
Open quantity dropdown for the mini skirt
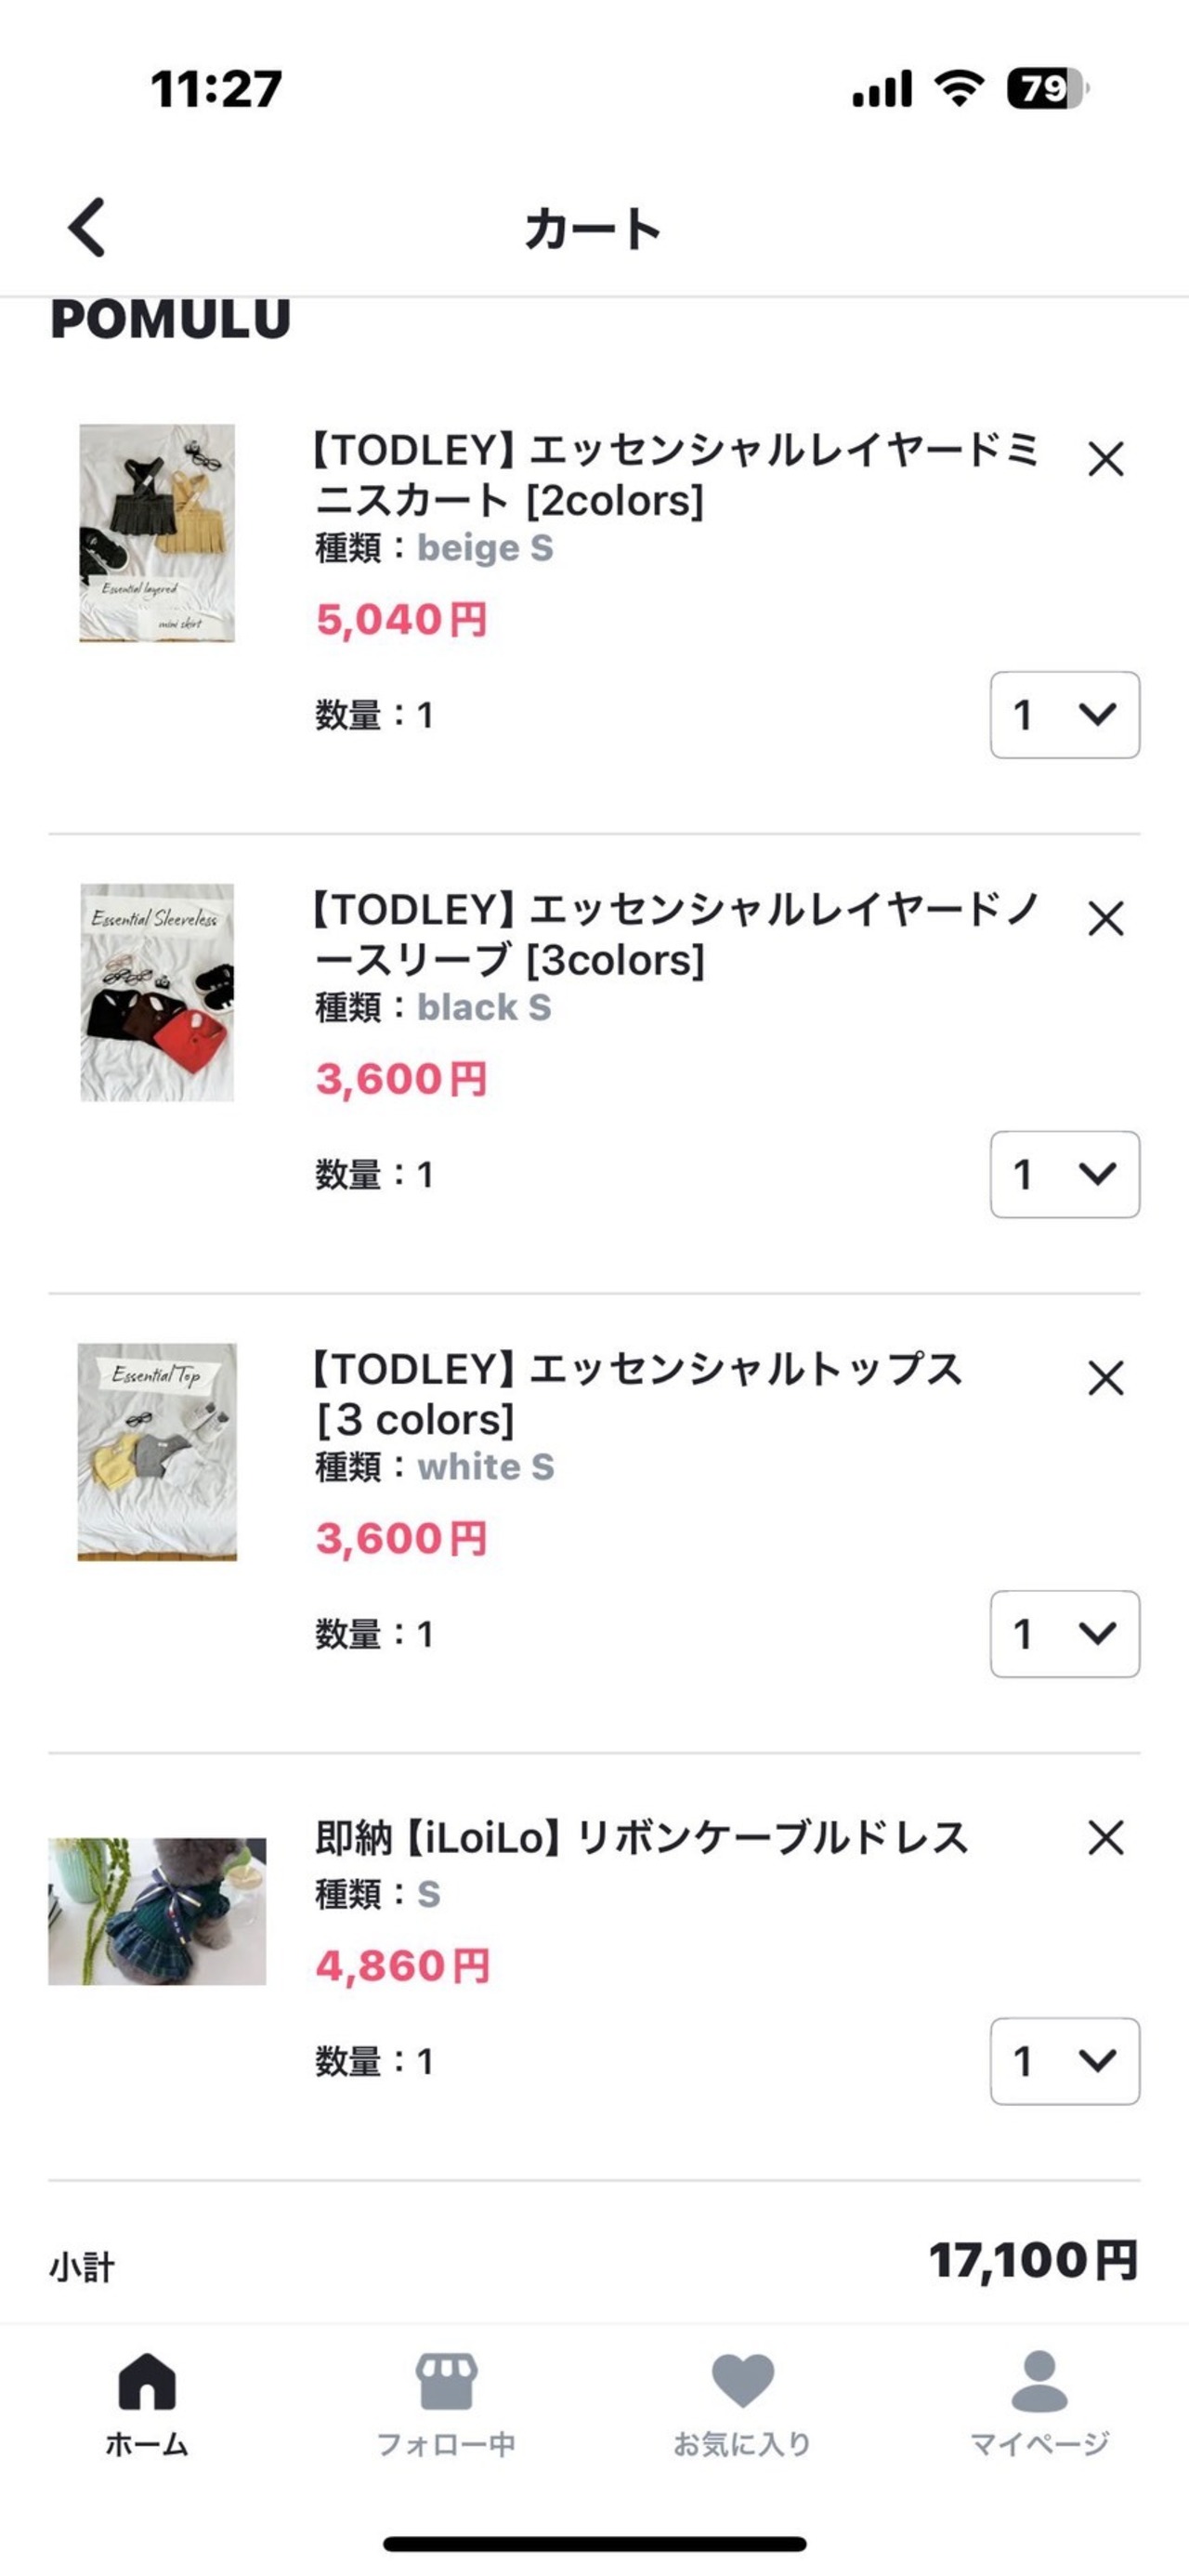(x=1064, y=715)
